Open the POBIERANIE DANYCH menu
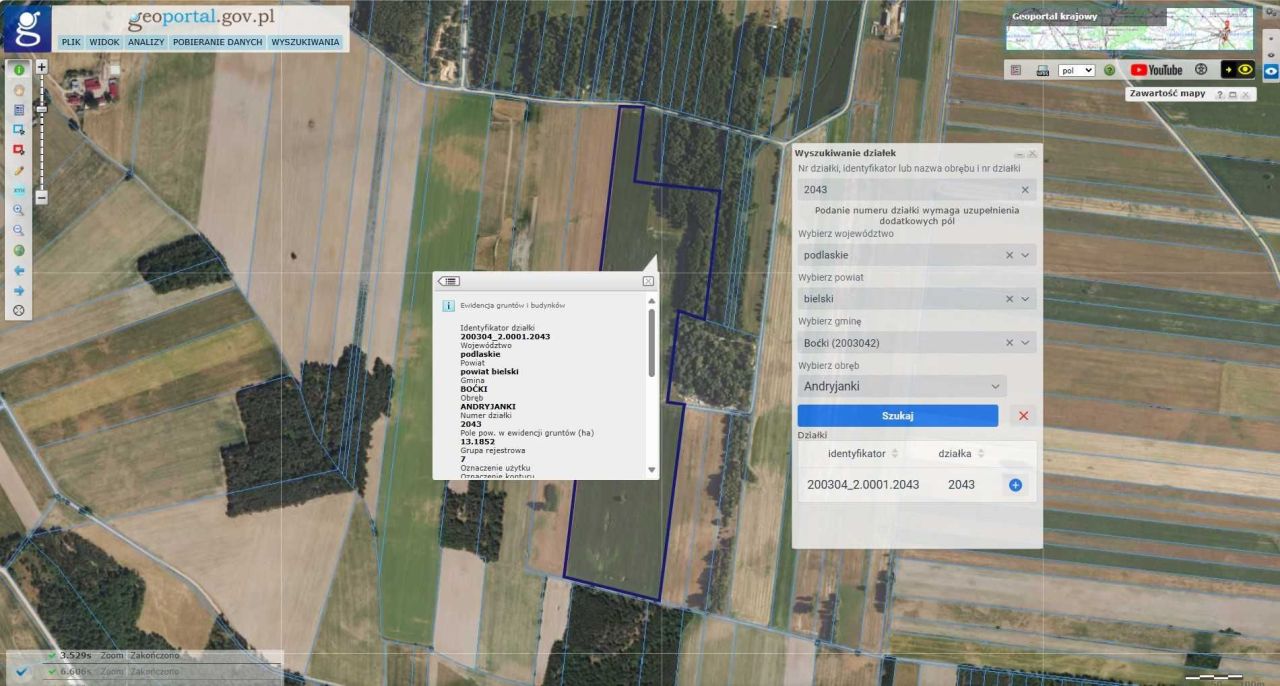 [218, 43]
